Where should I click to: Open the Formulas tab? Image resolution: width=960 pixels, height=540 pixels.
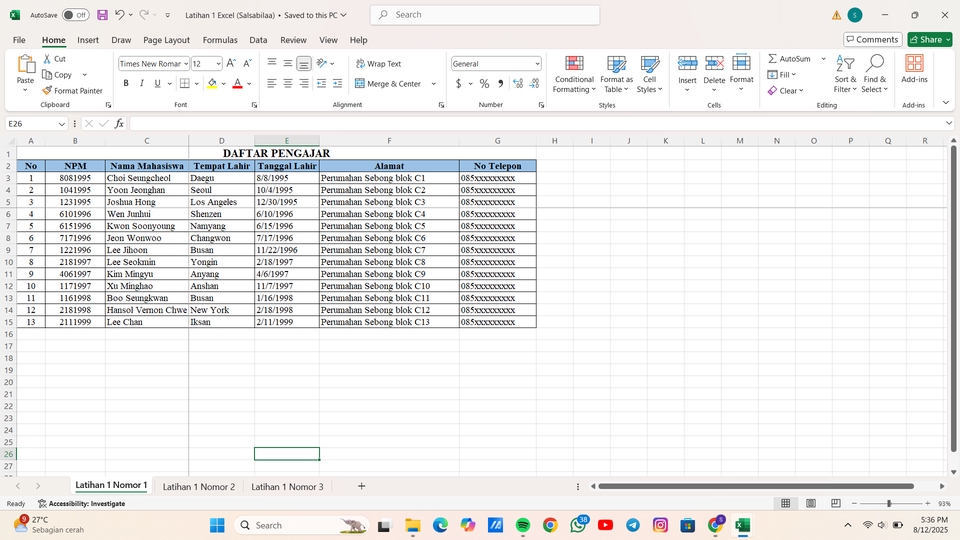coord(220,40)
